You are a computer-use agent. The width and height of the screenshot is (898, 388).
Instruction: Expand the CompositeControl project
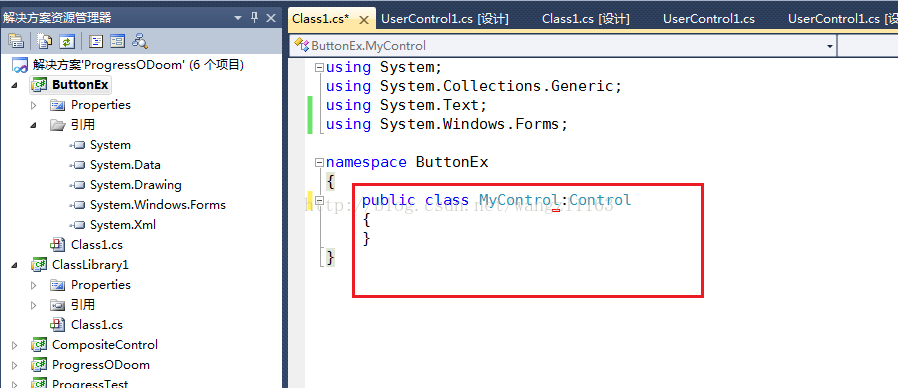(15, 346)
